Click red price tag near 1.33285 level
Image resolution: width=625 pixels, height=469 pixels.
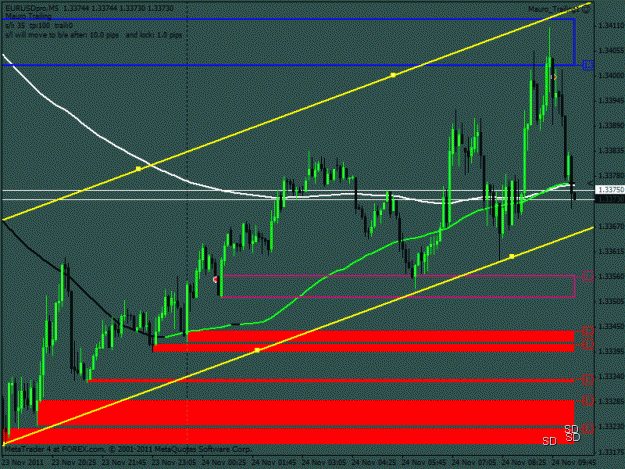click(588, 400)
